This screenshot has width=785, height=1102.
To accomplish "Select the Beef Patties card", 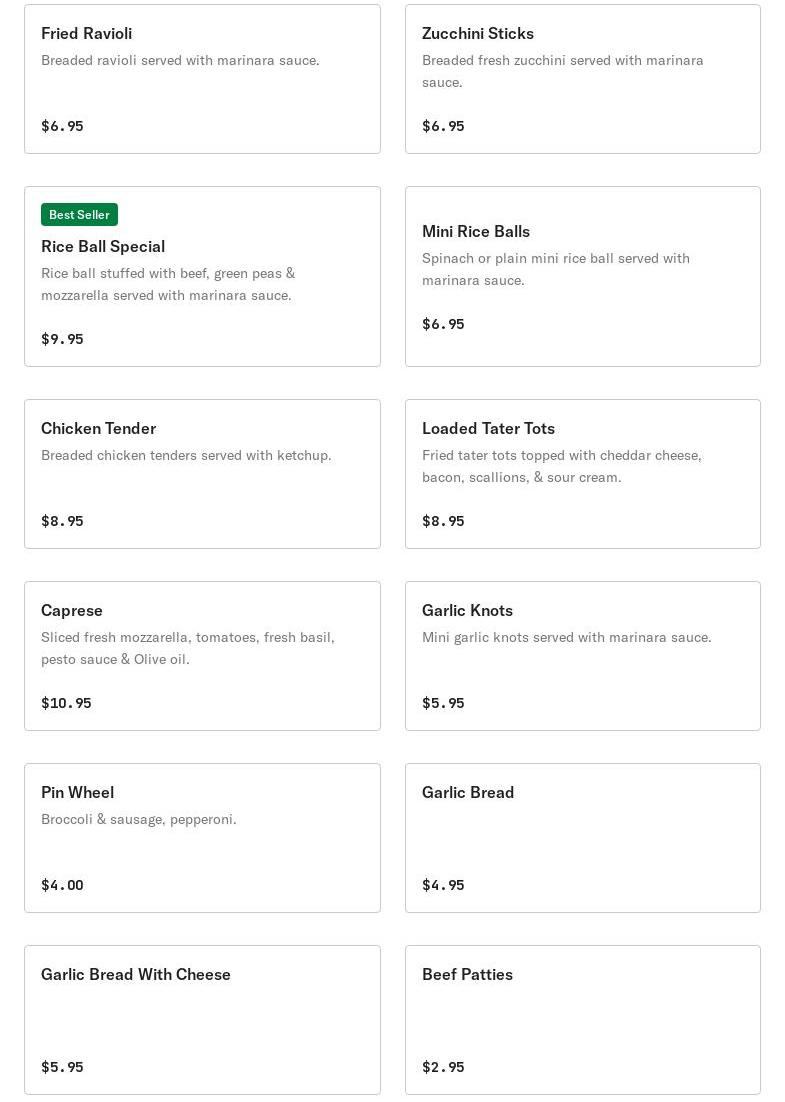I will [x=583, y=1020].
